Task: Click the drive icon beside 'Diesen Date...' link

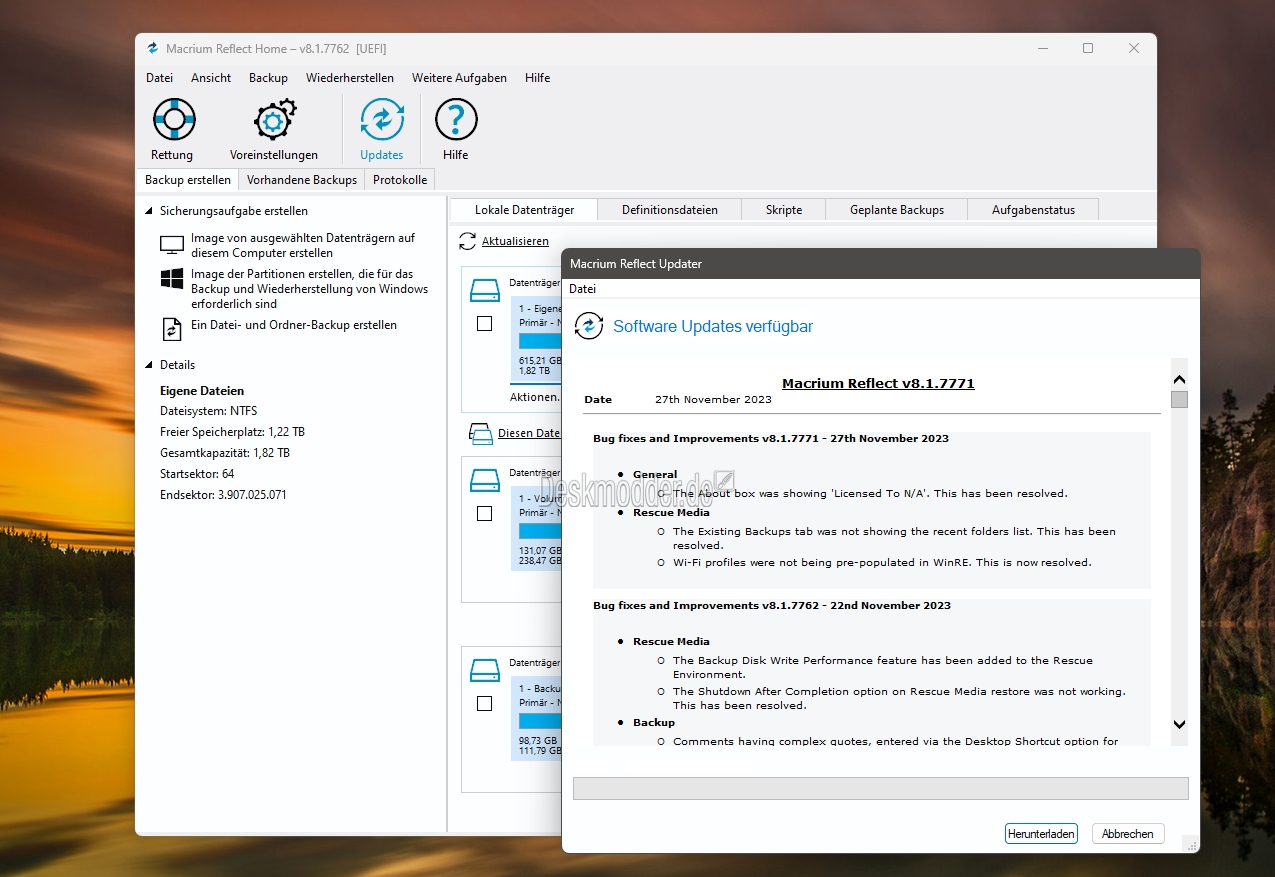Action: point(481,433)
